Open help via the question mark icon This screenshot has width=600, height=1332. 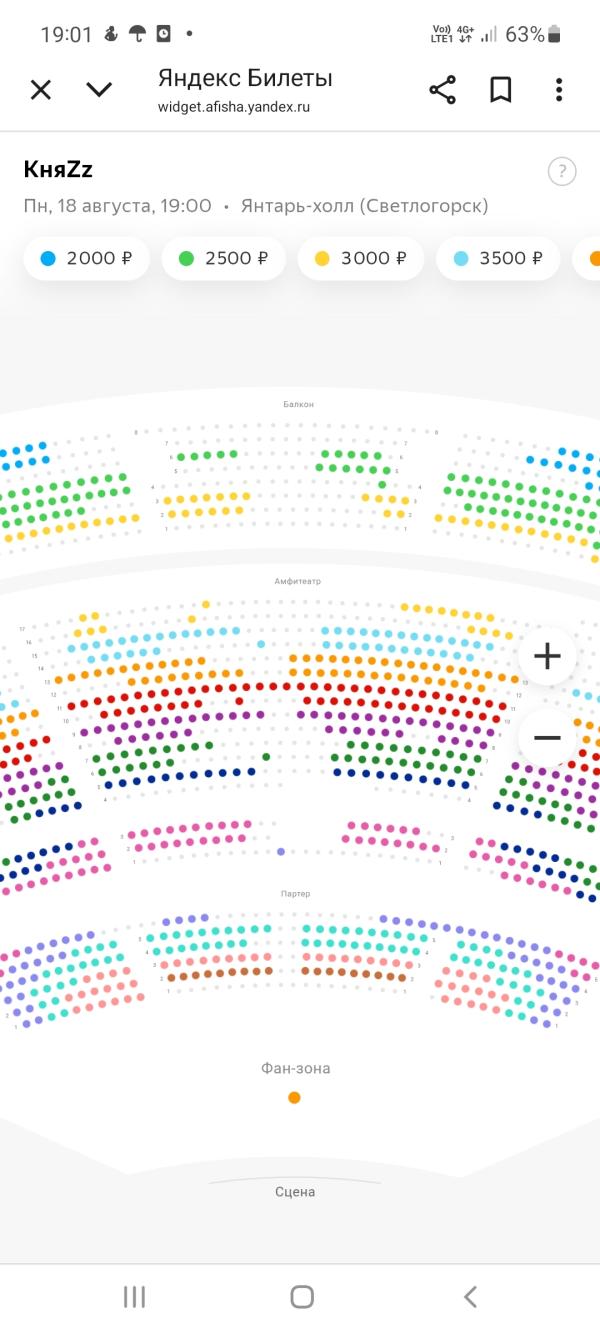[562, 171]
